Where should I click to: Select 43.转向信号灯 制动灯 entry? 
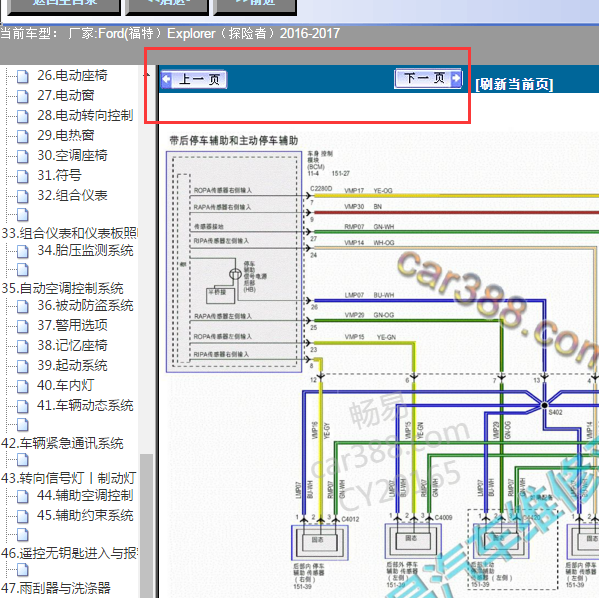[x=69, y=478]
